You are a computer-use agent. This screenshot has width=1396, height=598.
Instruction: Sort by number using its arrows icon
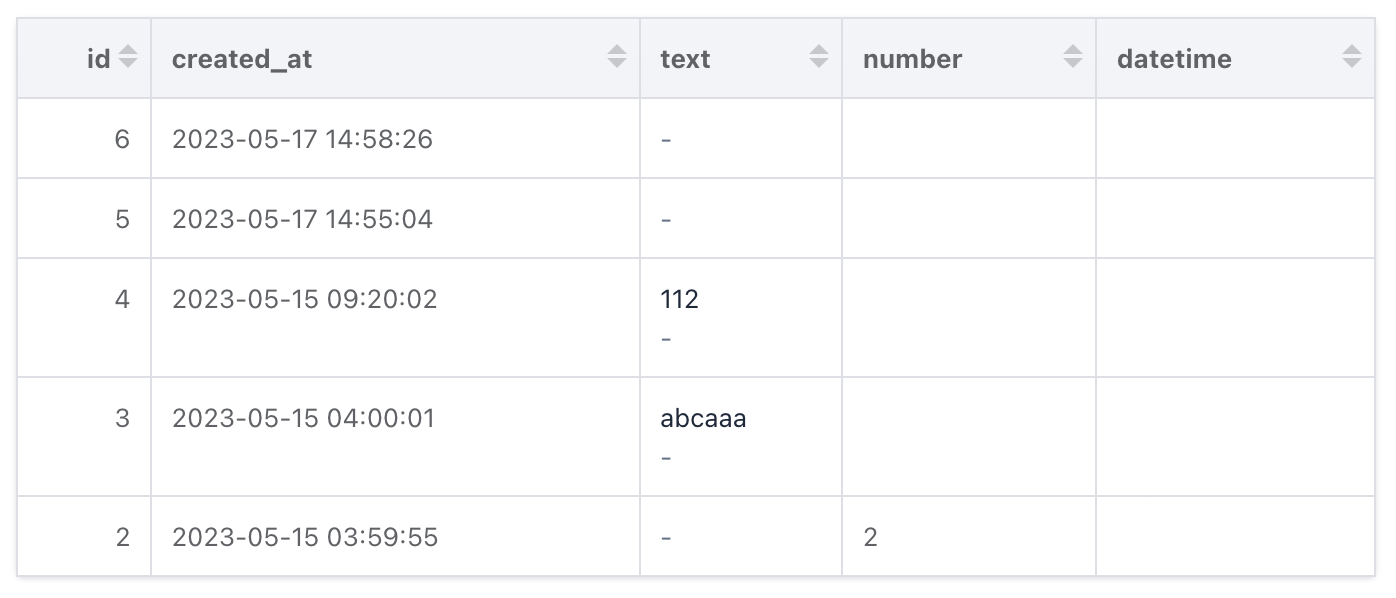coord(1073,58)
